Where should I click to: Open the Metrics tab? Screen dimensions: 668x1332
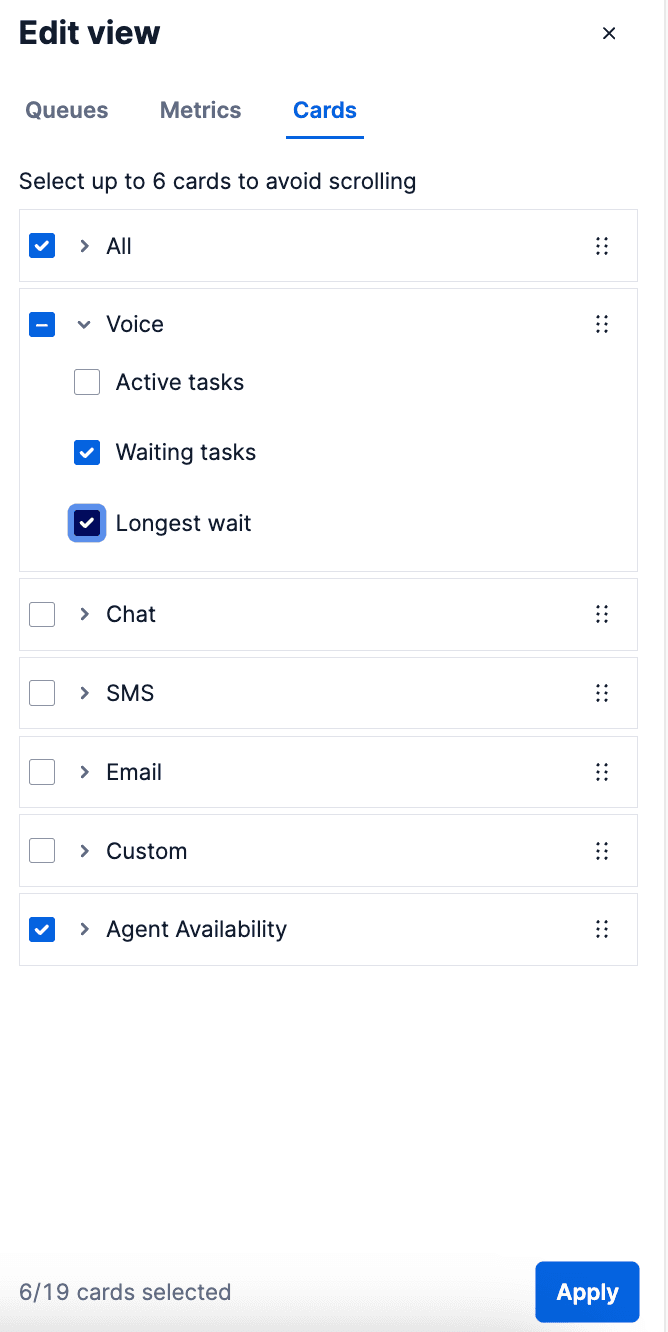click(x=200, y=110)
